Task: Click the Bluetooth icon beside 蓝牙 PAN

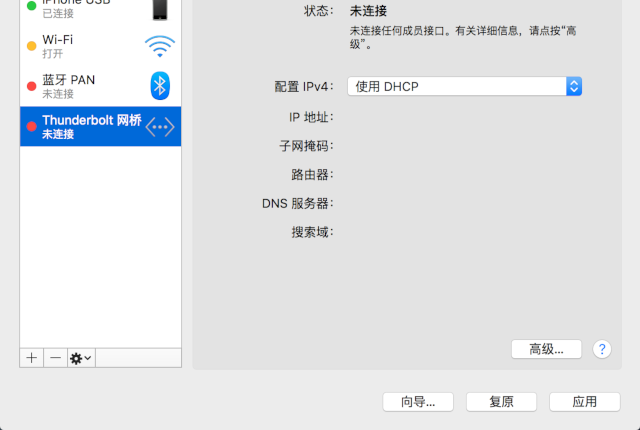Action: coord(160,86)
